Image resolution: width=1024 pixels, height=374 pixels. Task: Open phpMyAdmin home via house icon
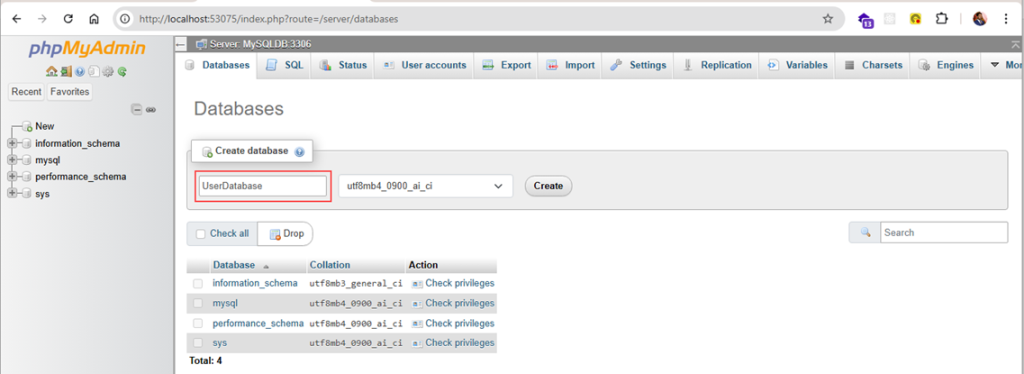(x=51, y=71)
